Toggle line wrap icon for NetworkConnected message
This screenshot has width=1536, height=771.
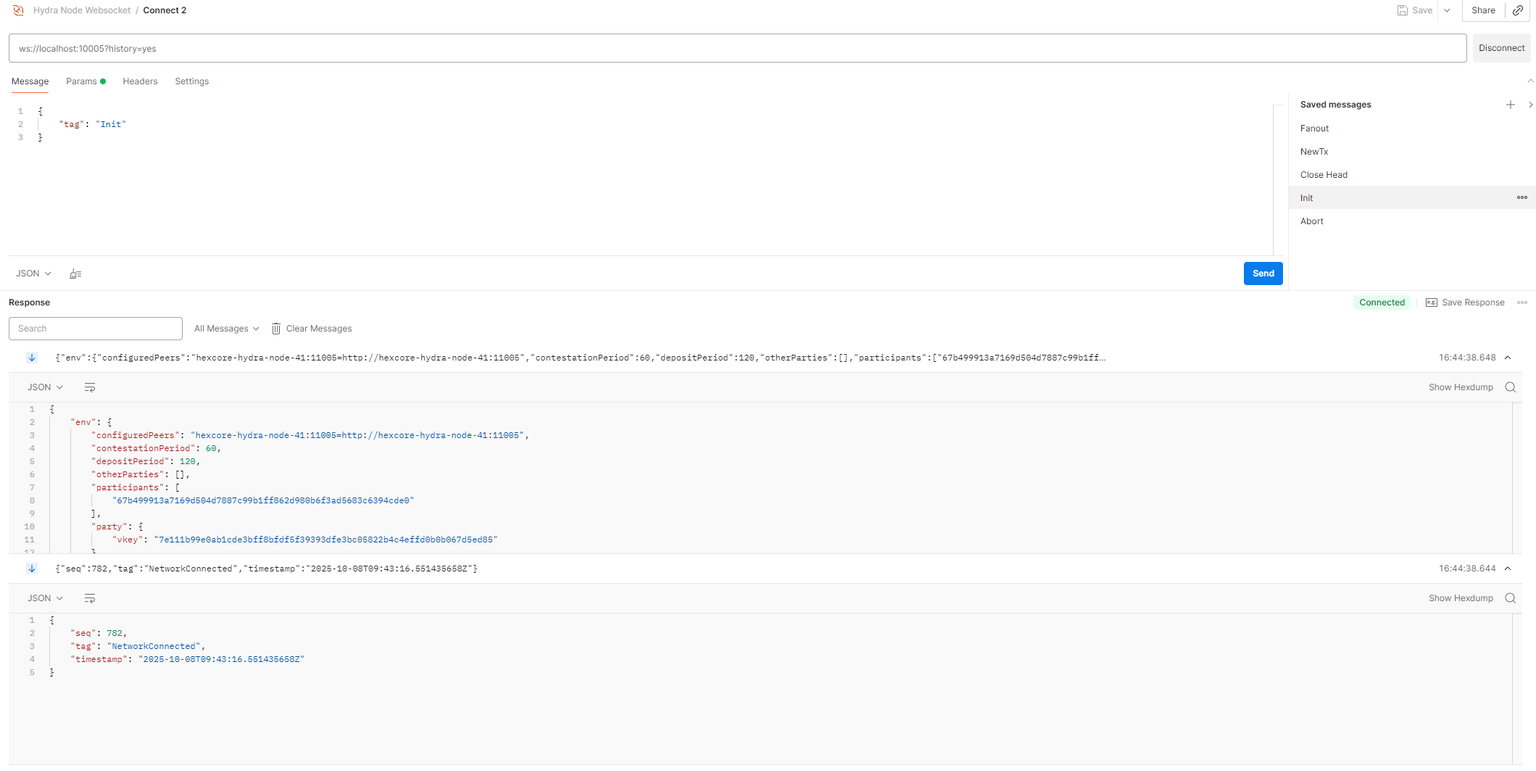90,598
